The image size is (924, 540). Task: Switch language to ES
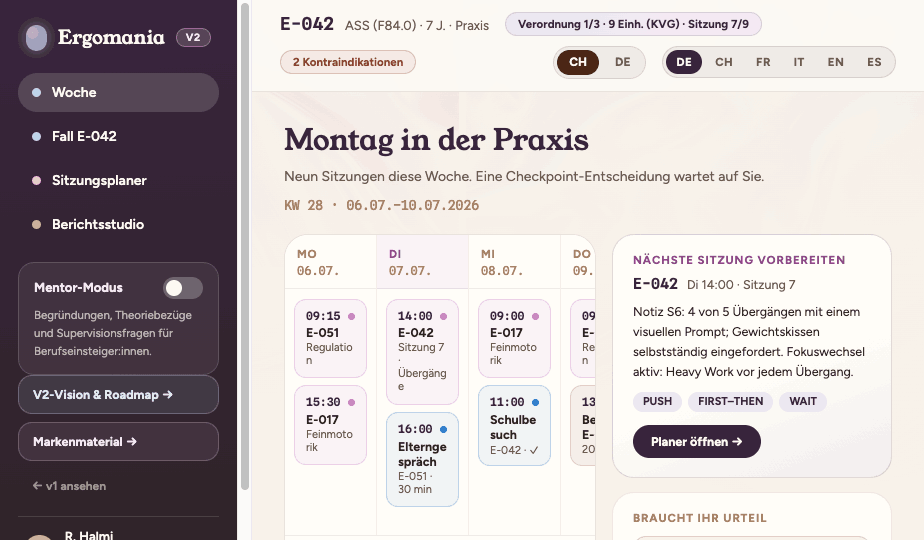[x=874, y=62]
